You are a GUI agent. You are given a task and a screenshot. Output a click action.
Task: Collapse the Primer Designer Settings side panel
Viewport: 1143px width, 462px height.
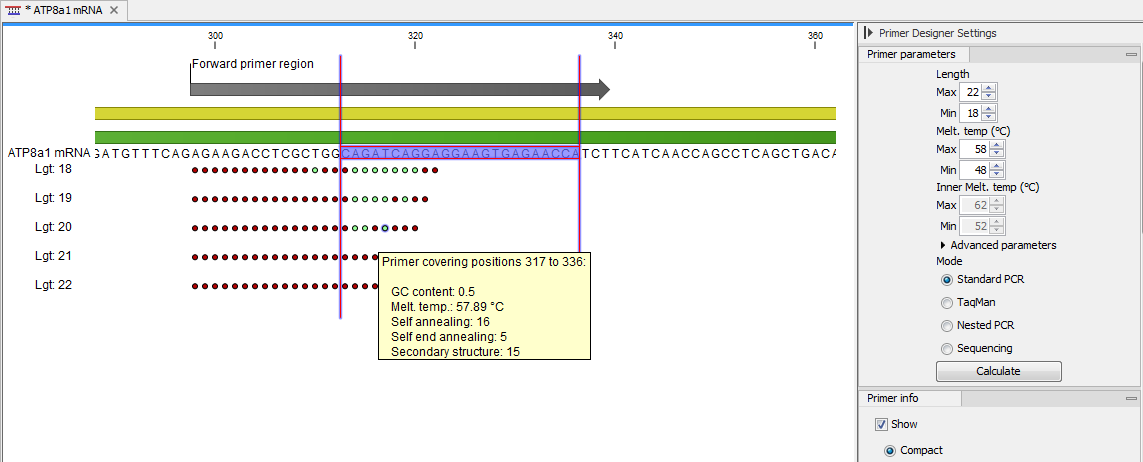tap(868, 33)
